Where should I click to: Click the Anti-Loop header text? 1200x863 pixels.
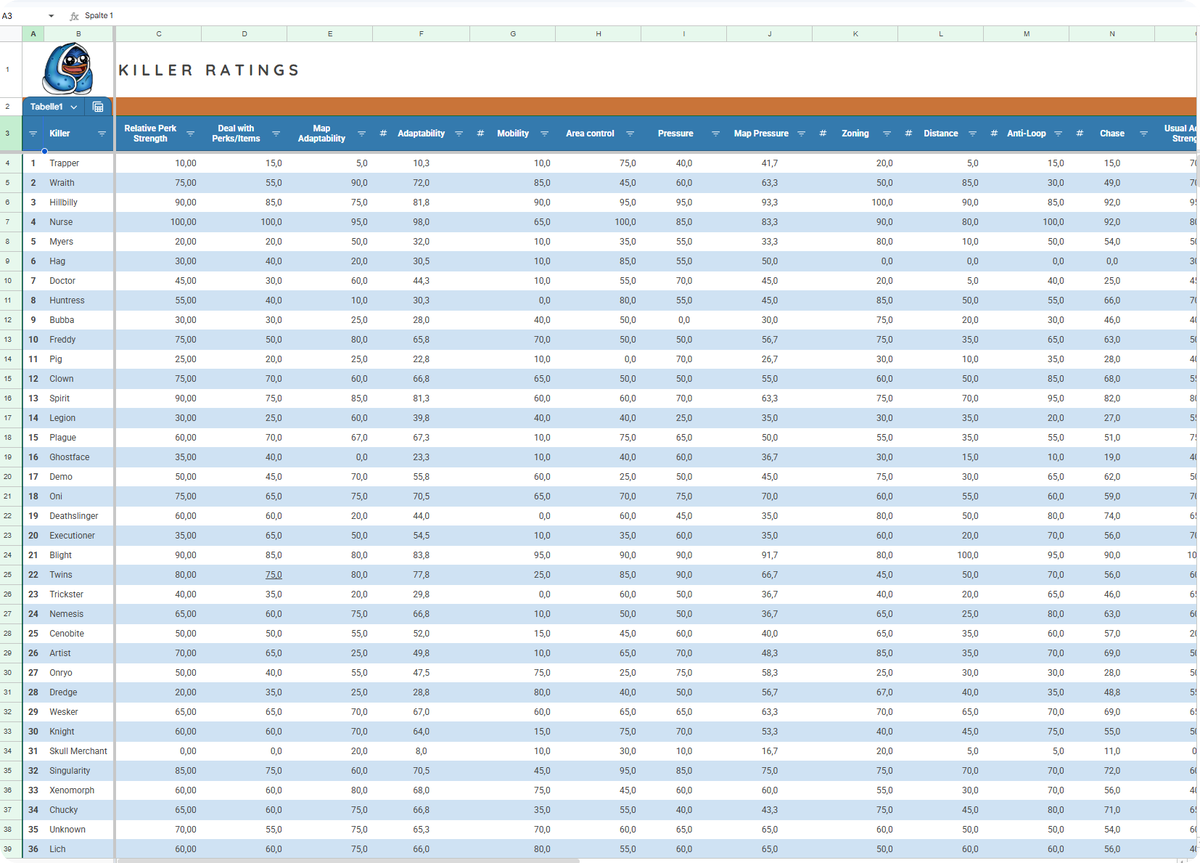pos(1026,133)
